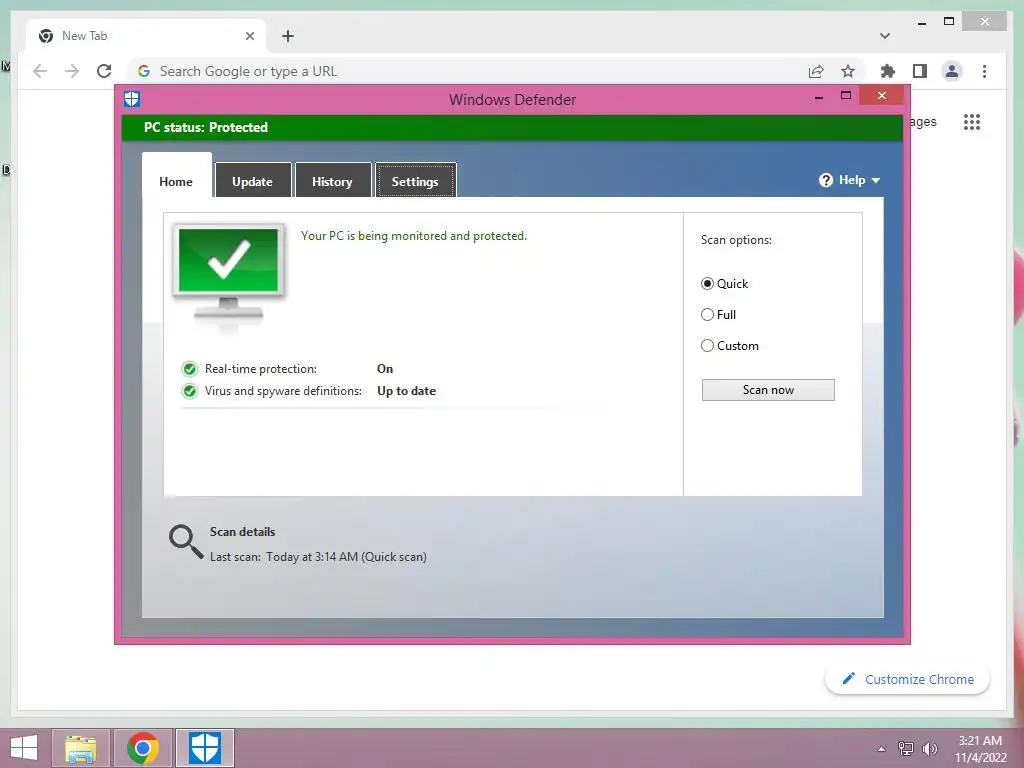Open the History tab
Image resolution: width=1024 pixels, height=768 pixels.
[332, 182]
